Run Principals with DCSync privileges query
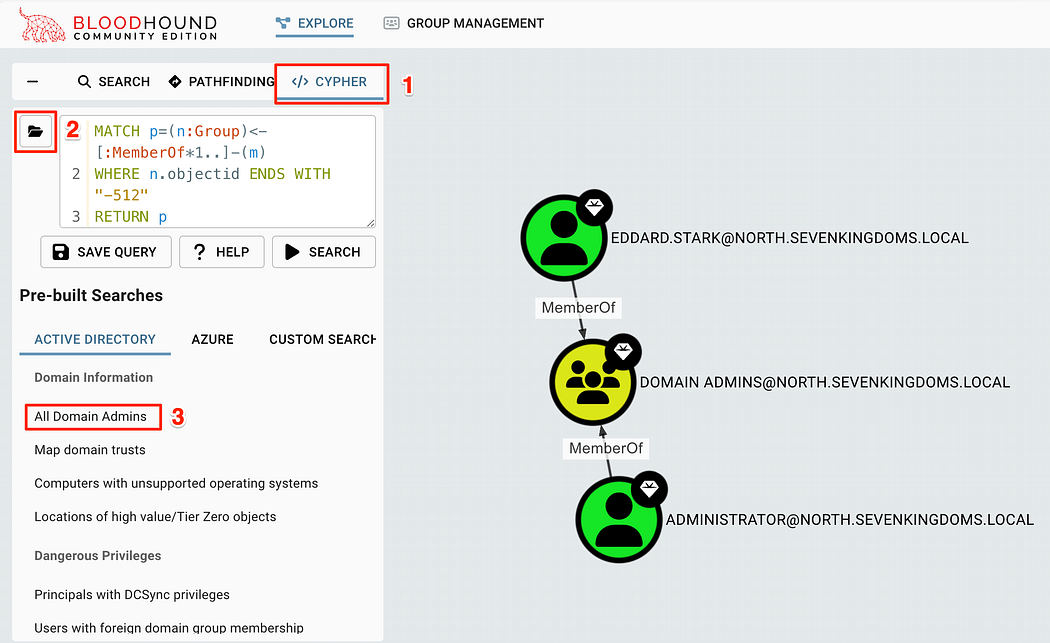Viewport: 1050px width, 643px height. tap(132, 595)
